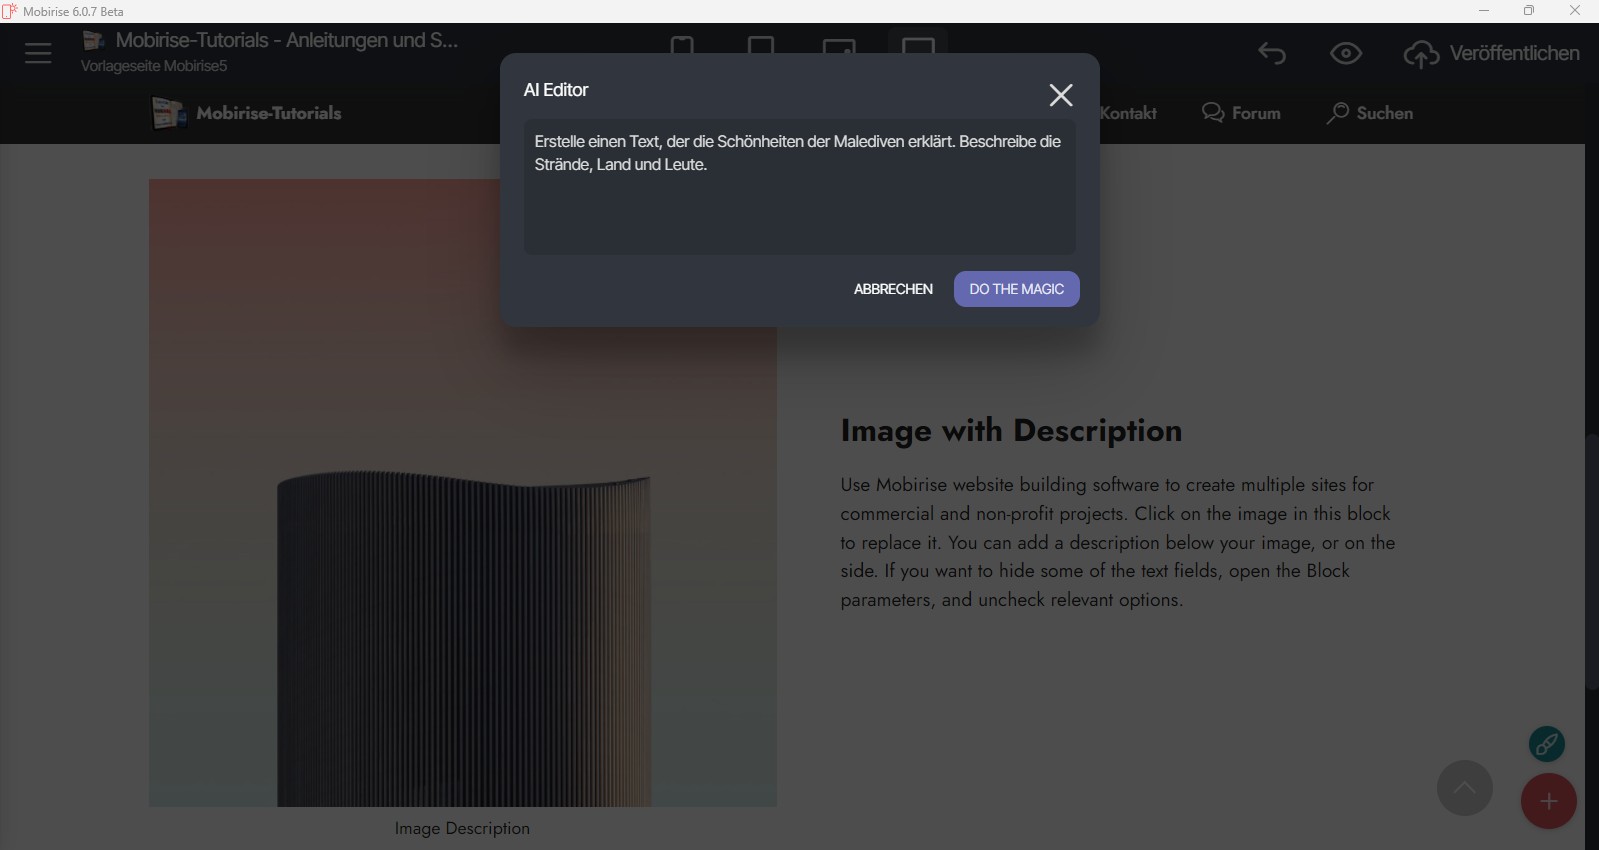This screenshot has height=850, width=1599.
Task: Click the Veröffentlichen cloud upload icon
Action: [1421, 54]
